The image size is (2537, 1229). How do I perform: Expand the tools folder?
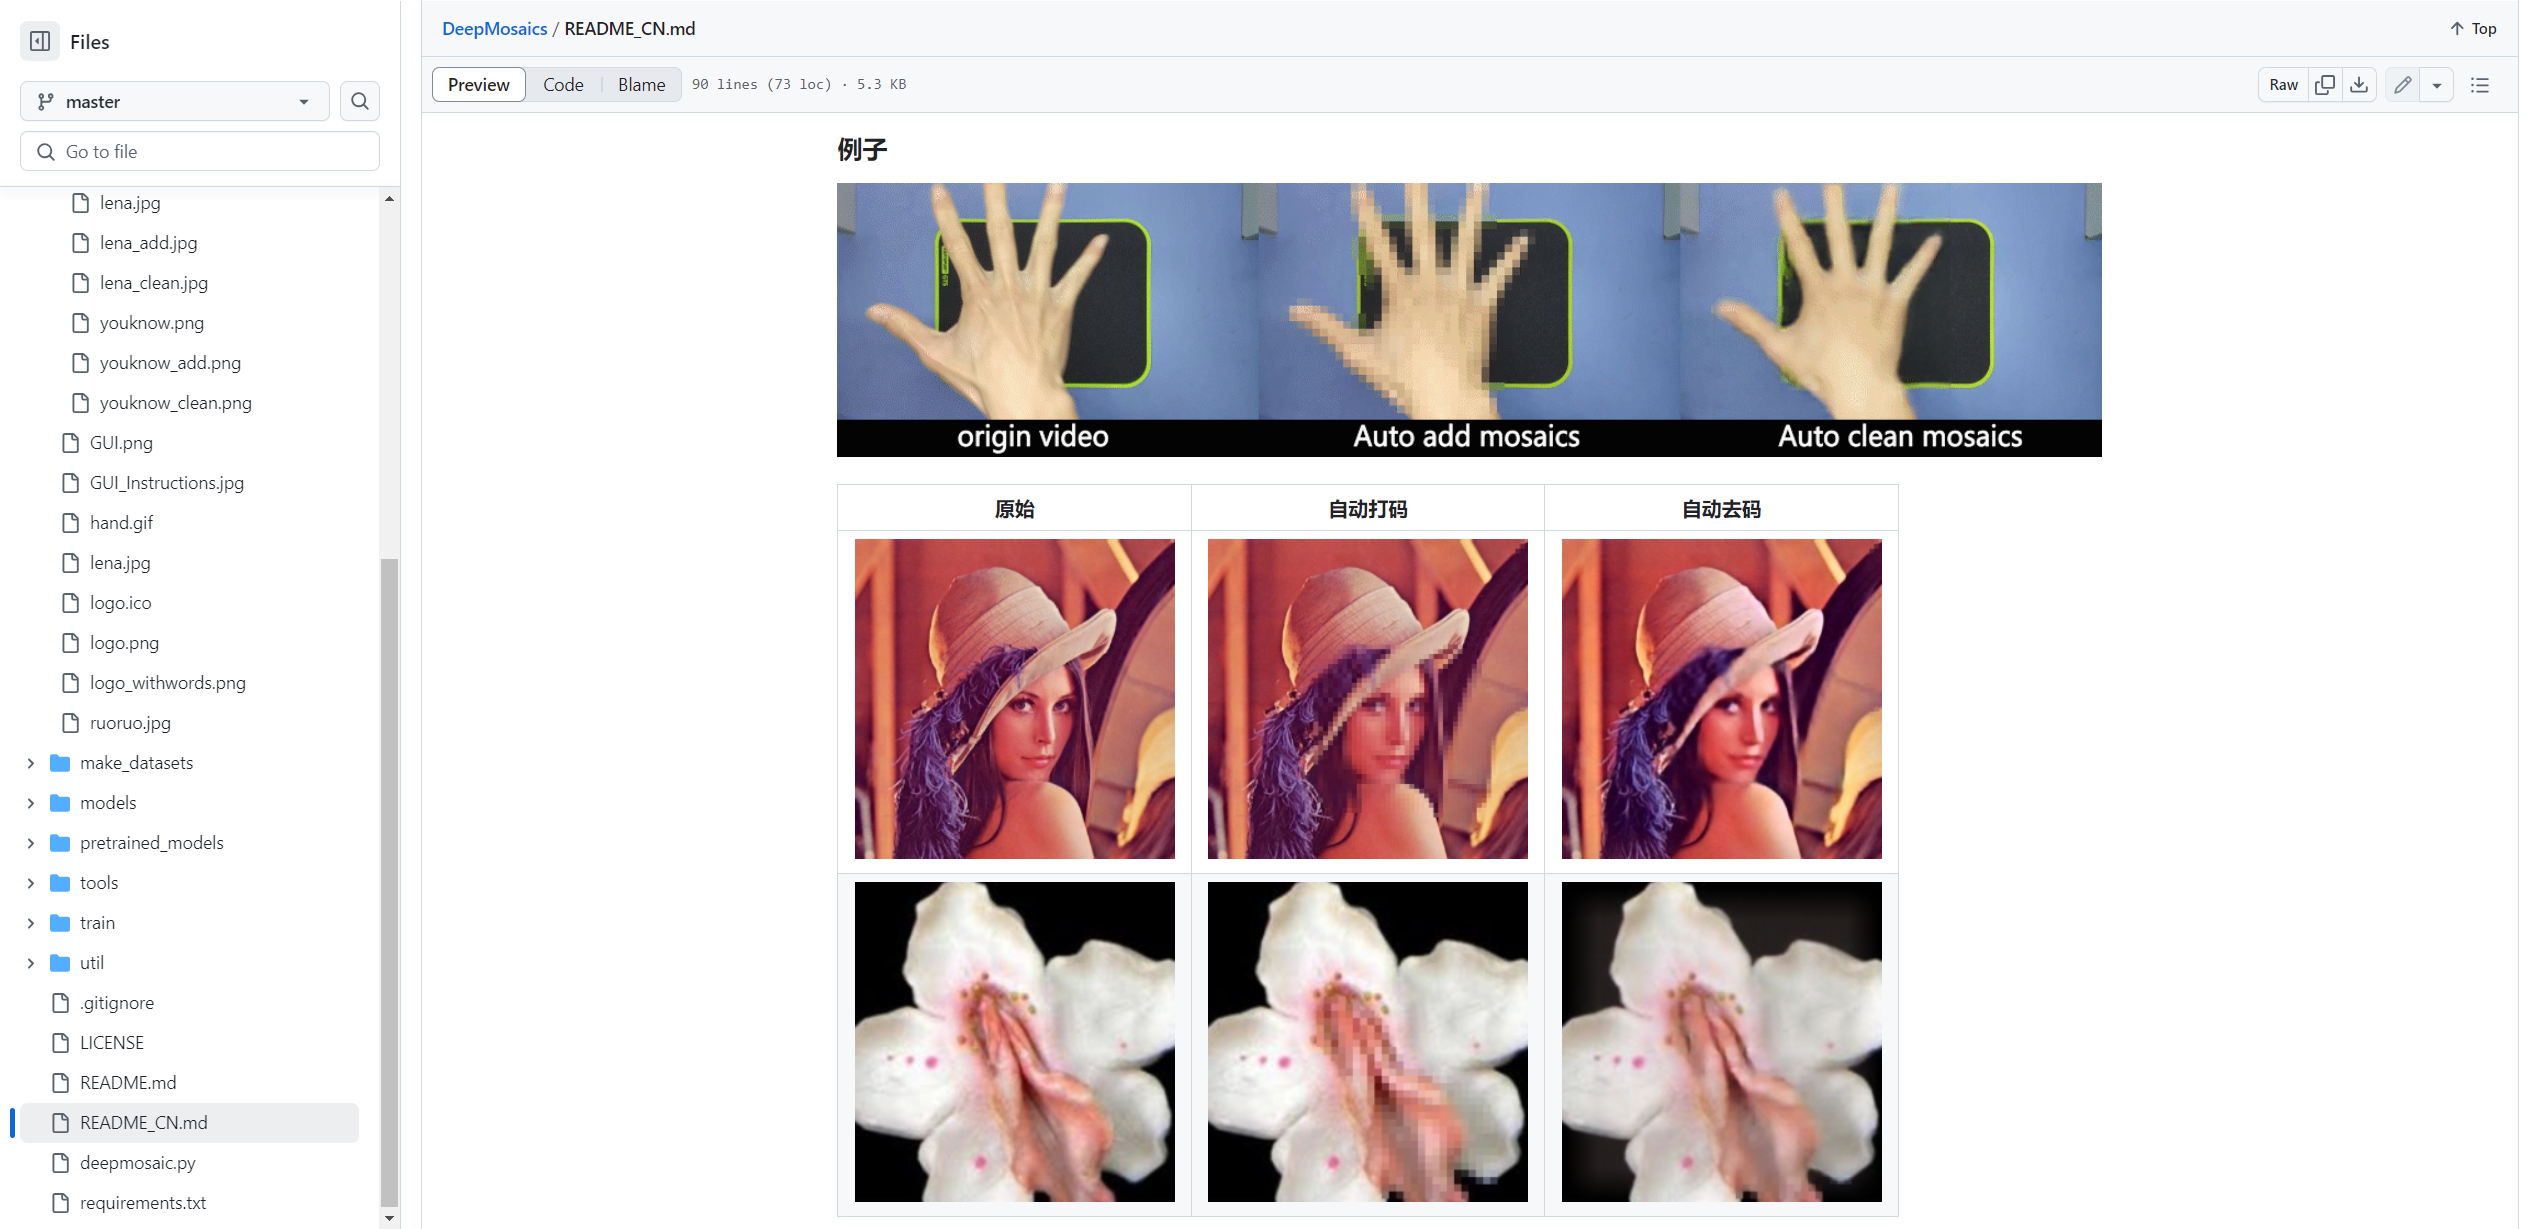[30, 883]
